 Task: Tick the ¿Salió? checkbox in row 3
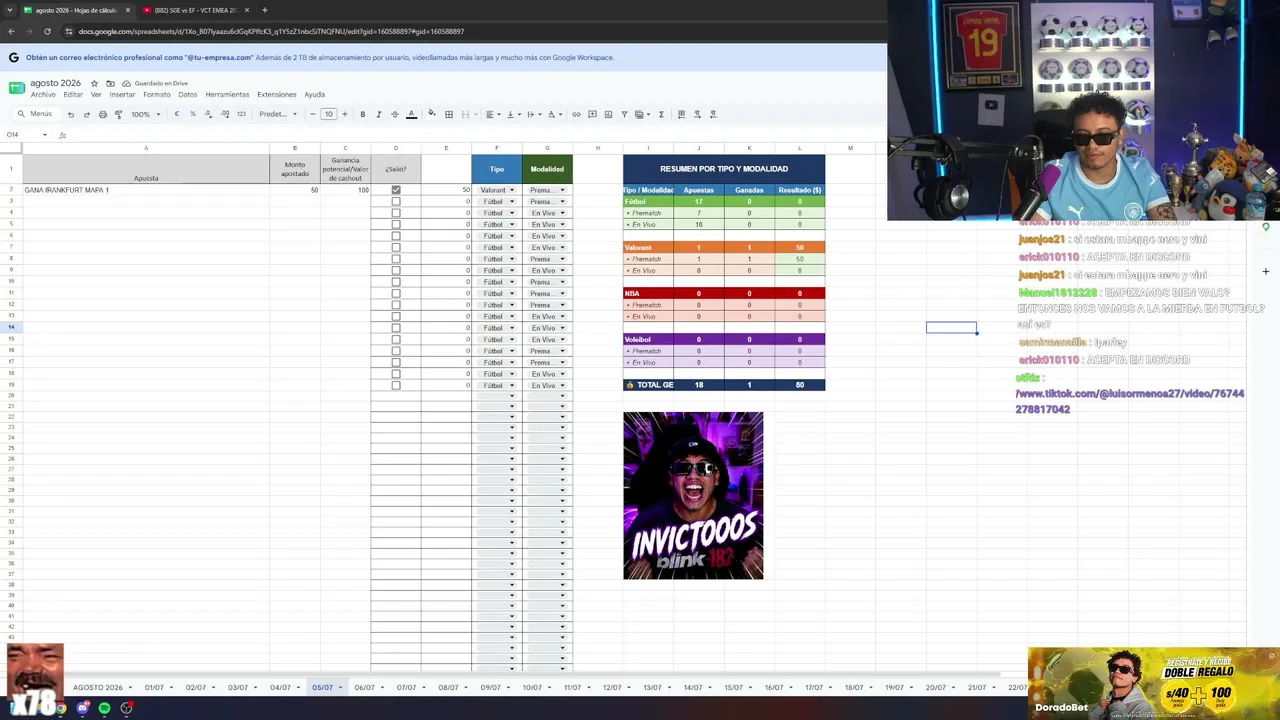coord(396,202)
